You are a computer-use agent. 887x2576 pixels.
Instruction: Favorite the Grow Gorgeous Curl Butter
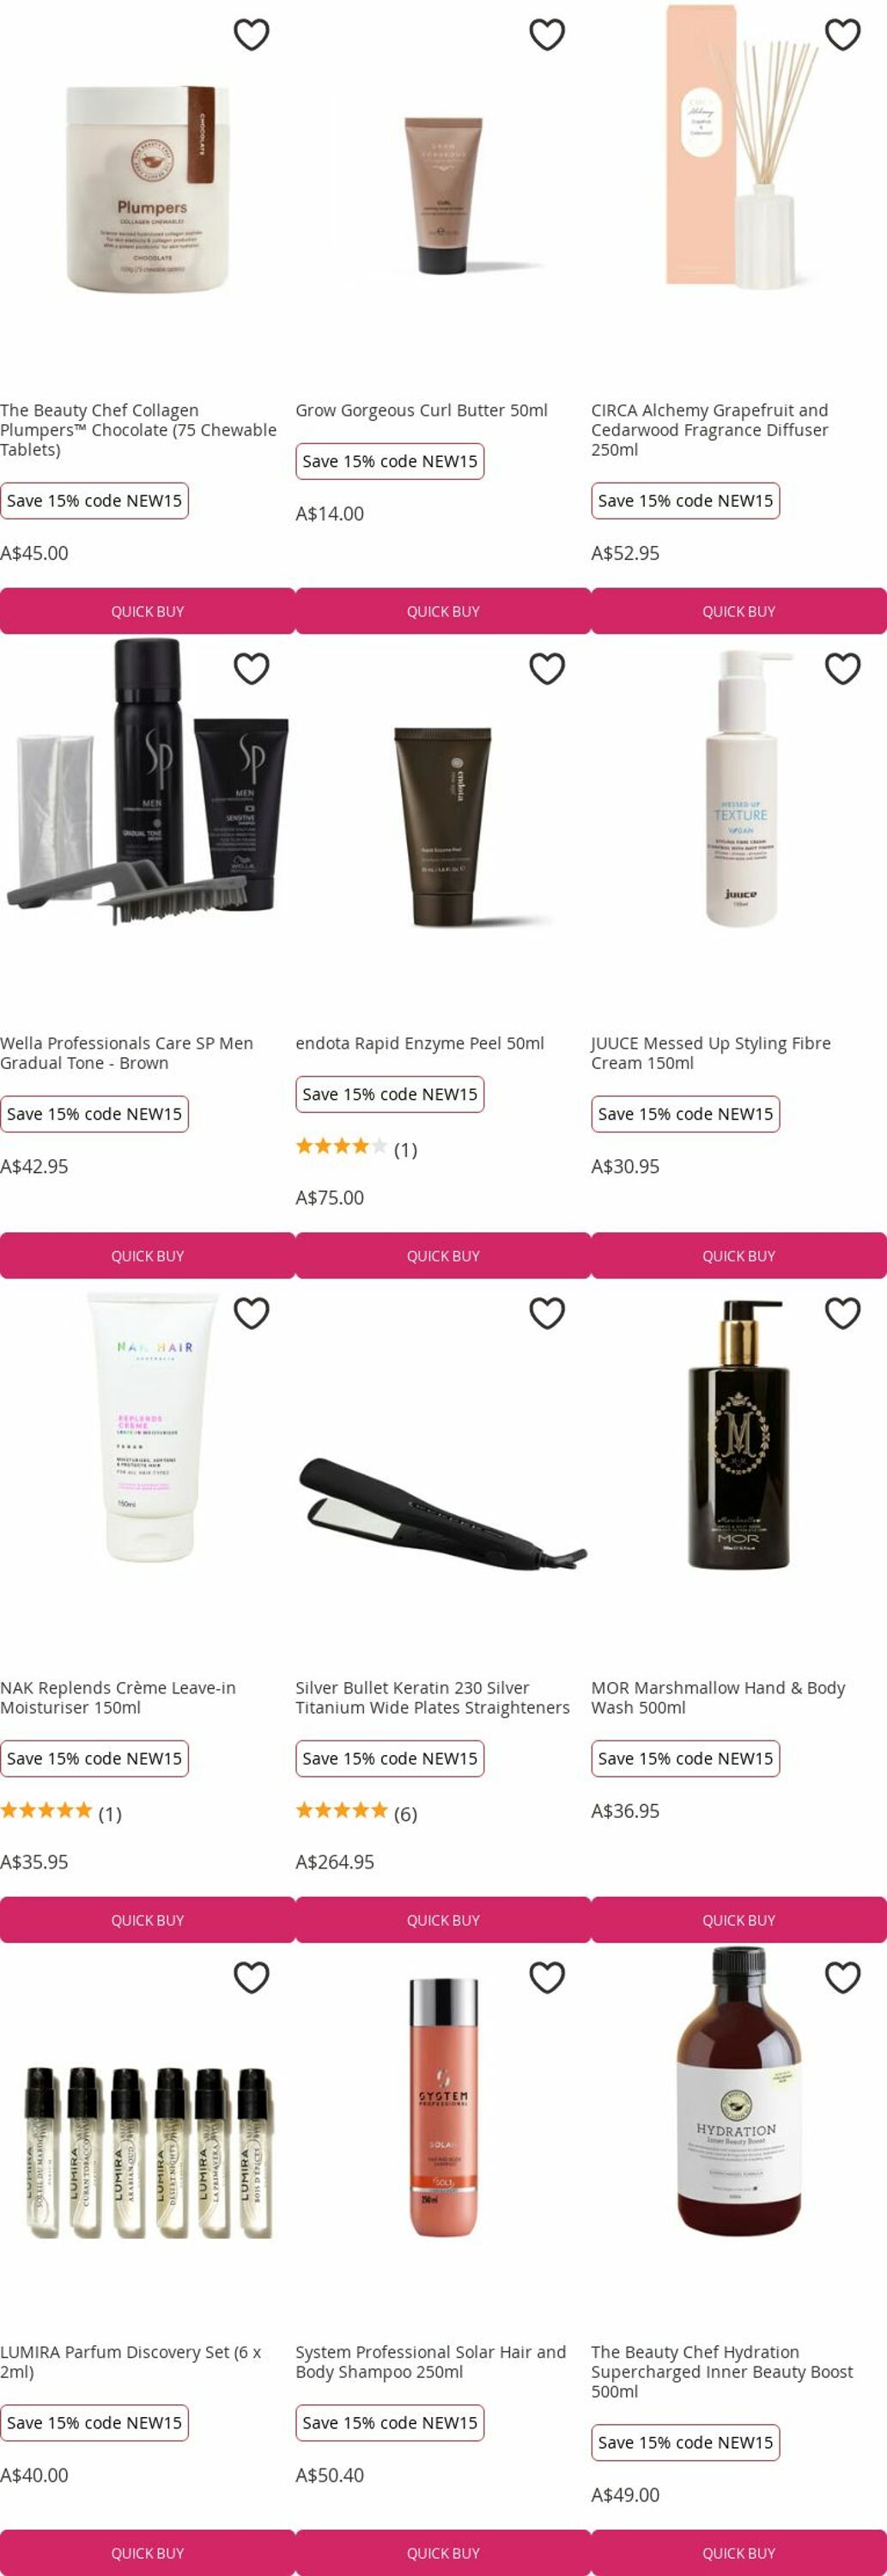547,35
